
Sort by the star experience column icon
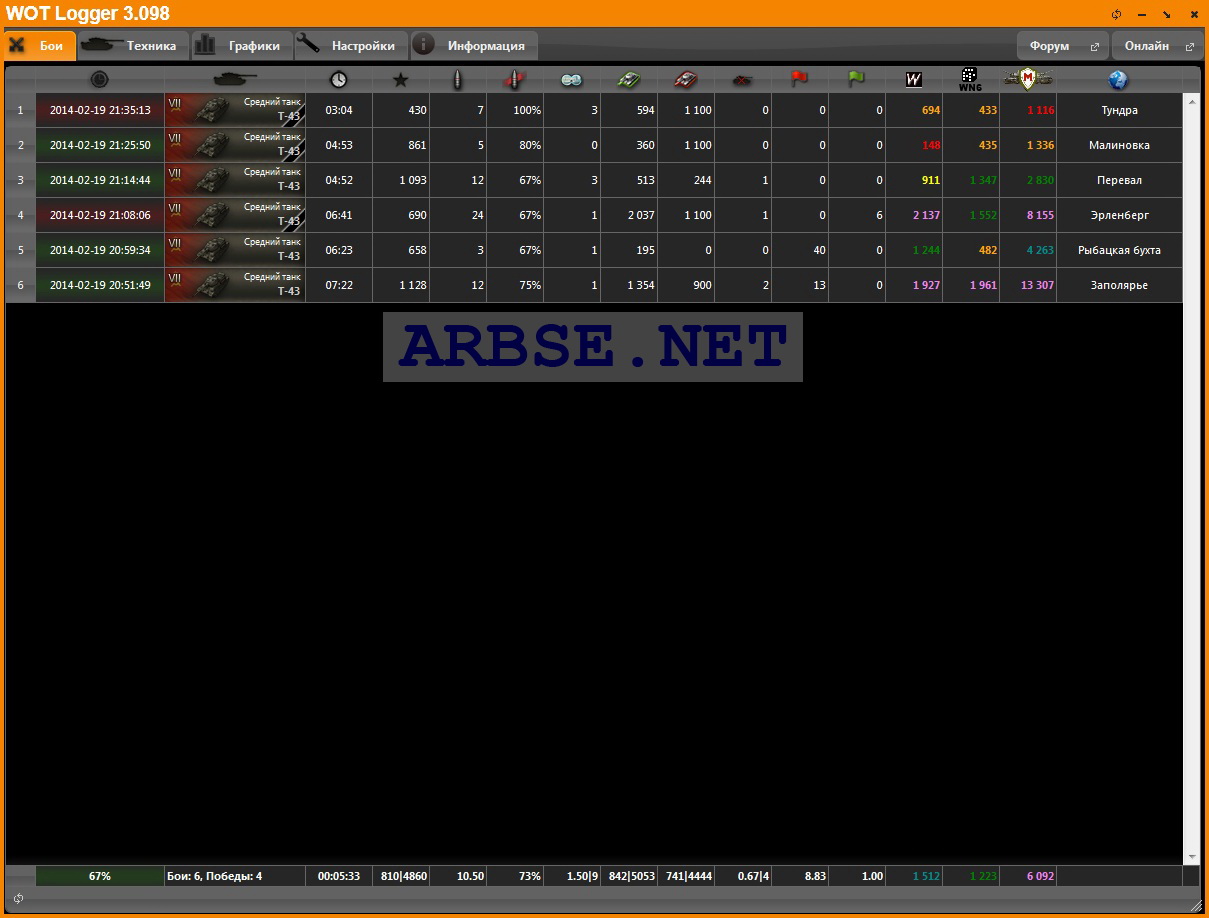(x=401, y=80)
